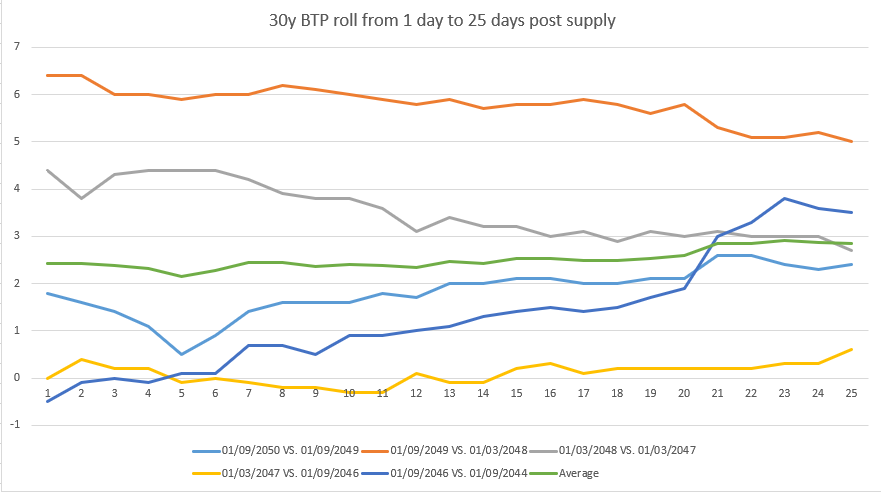Click the y-axis label 7
The width and height of the screenshot is (881, 492).
click(16, 47)
